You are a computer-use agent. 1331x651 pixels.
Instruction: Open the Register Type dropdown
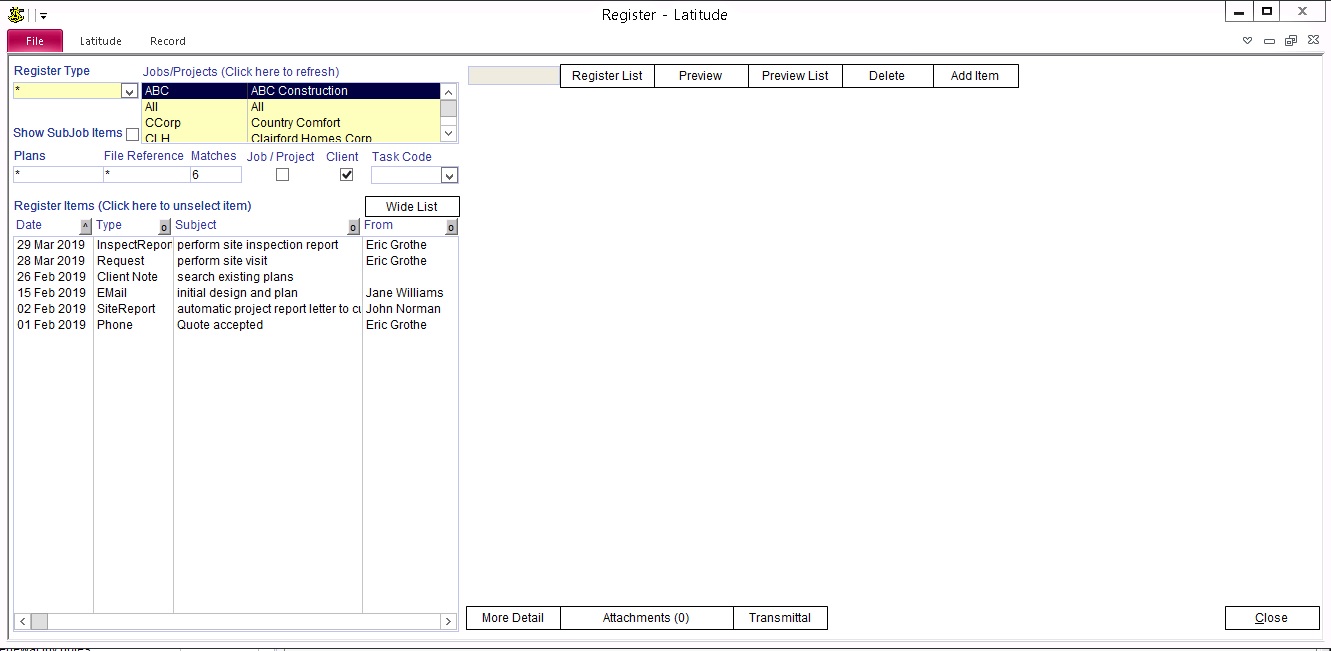[x=128, y=91]
